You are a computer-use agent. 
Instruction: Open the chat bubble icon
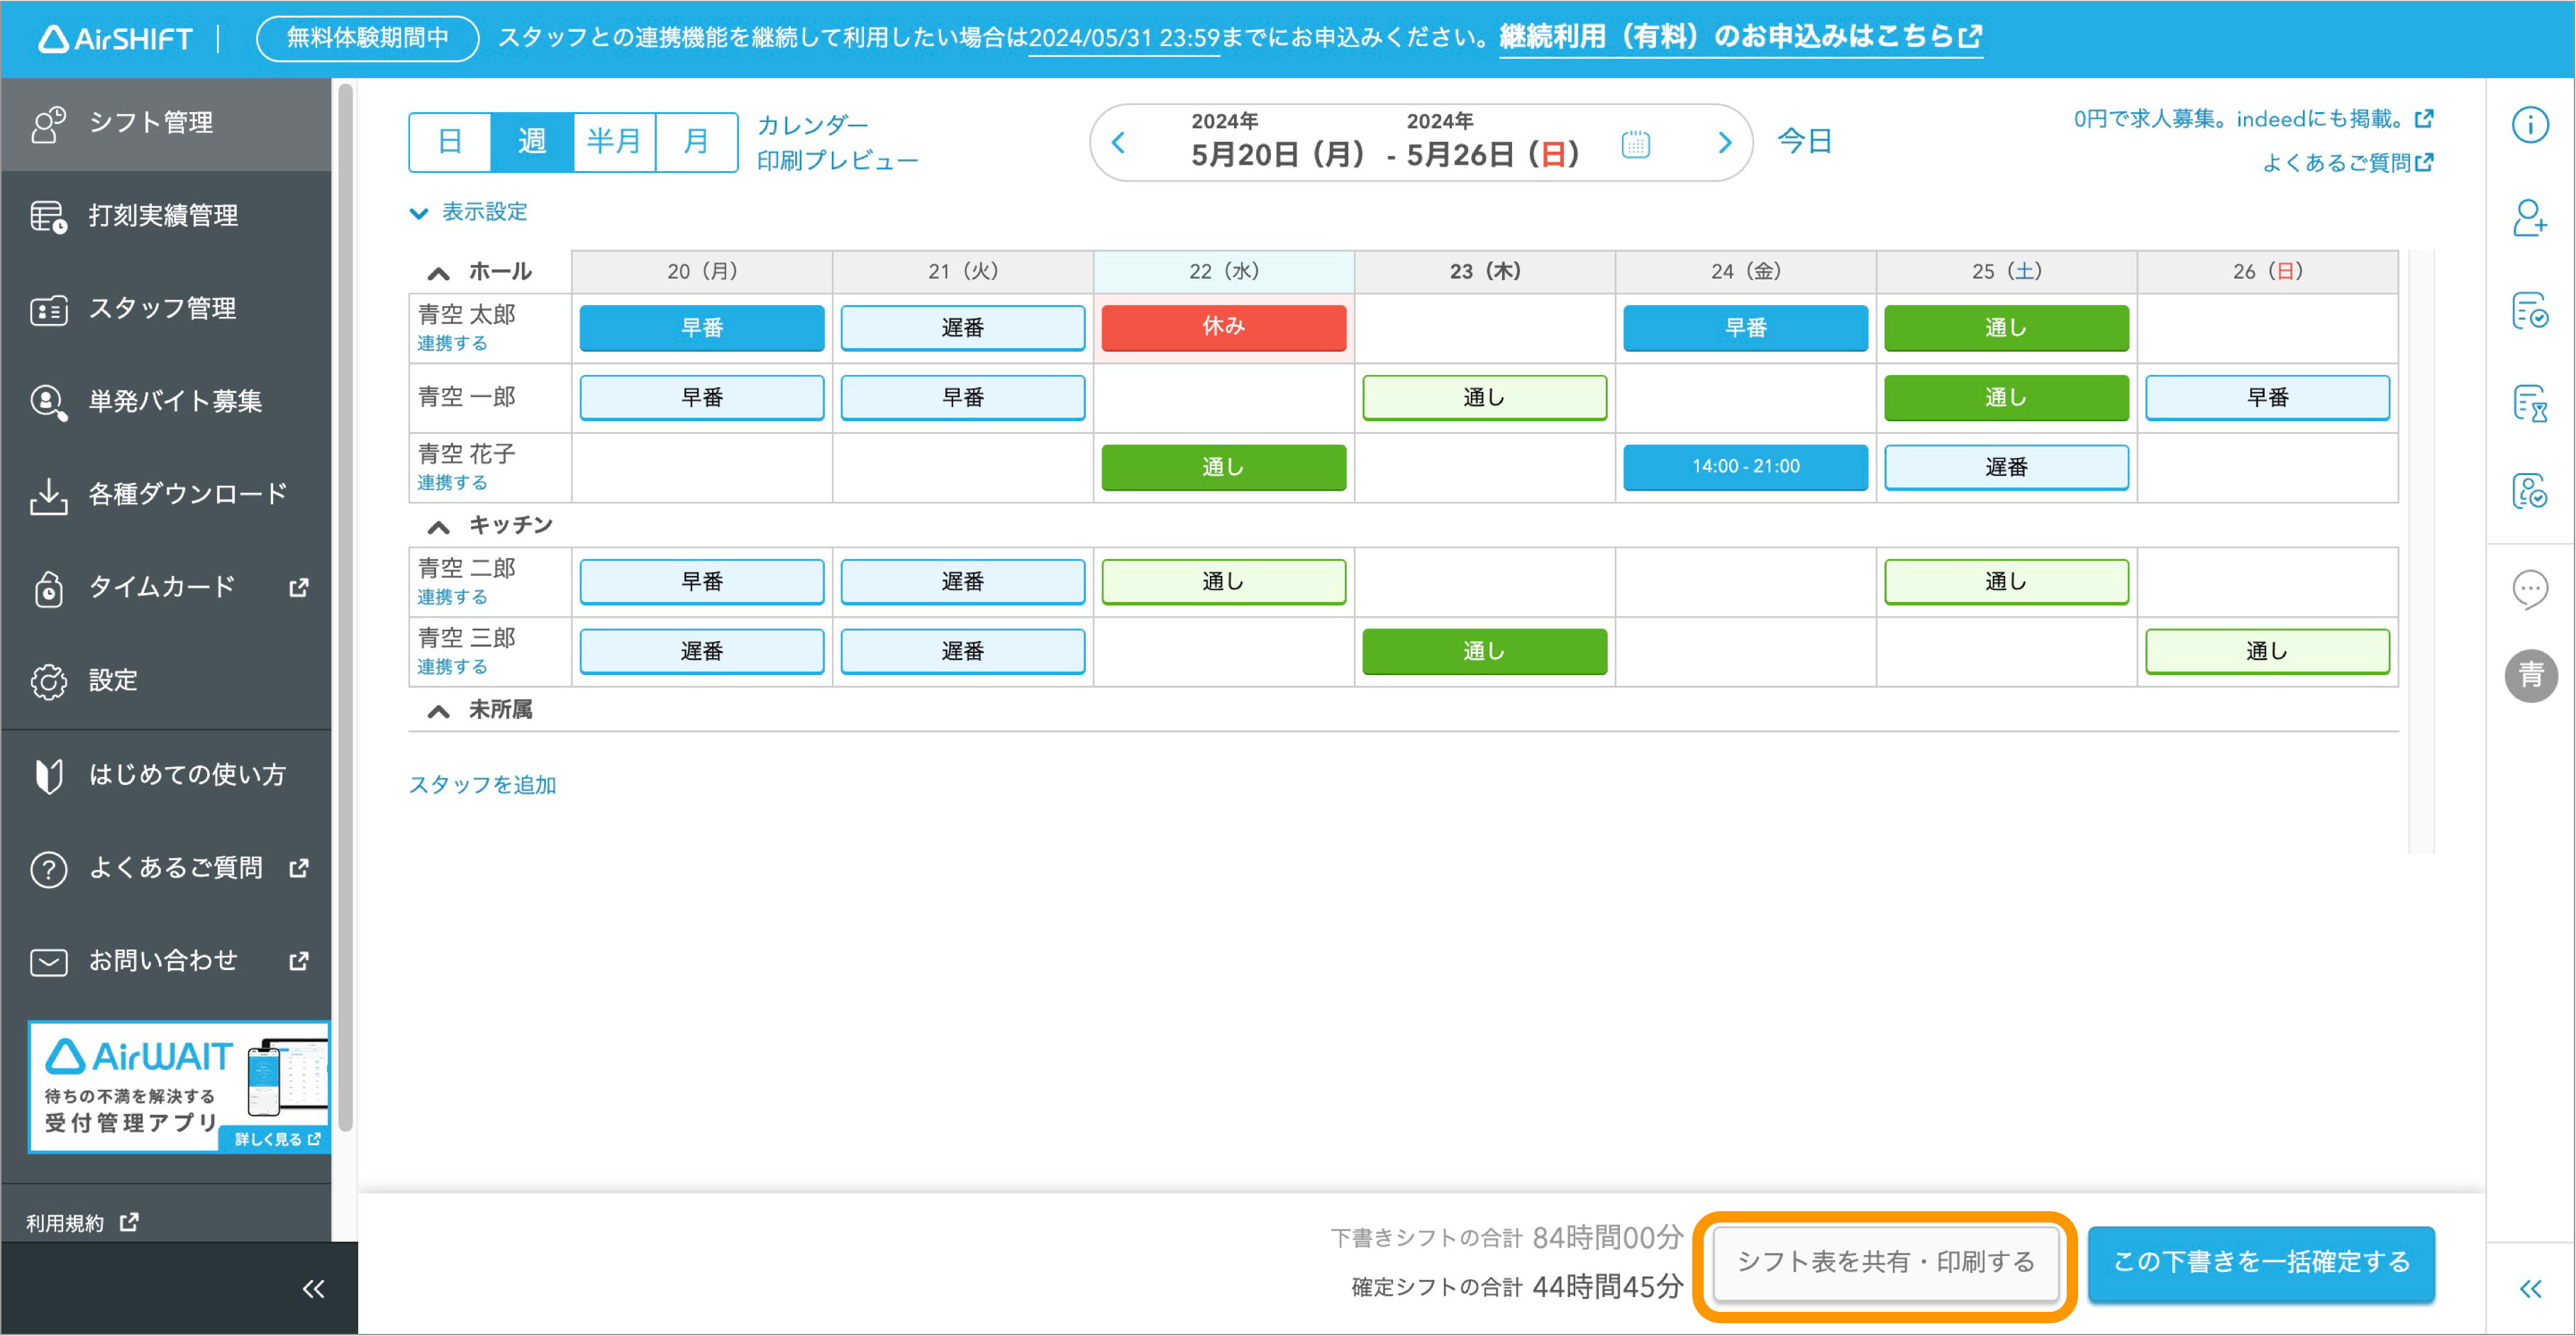(2530, 589)
